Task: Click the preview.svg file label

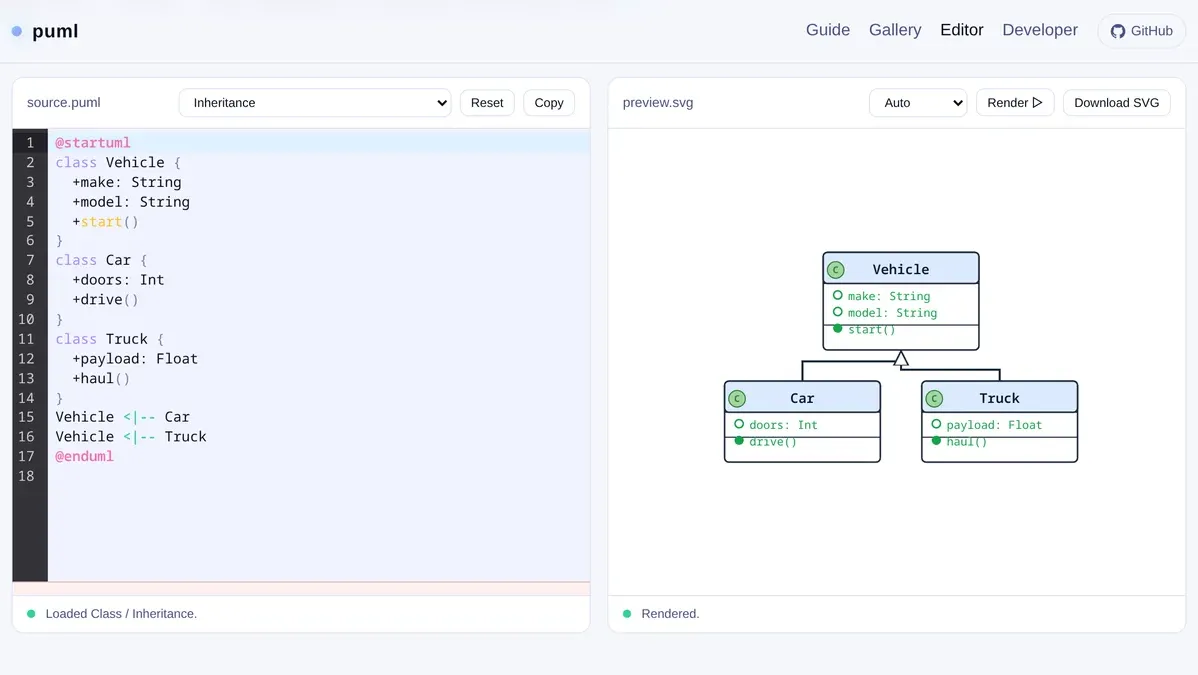Action: click(658, 102)
